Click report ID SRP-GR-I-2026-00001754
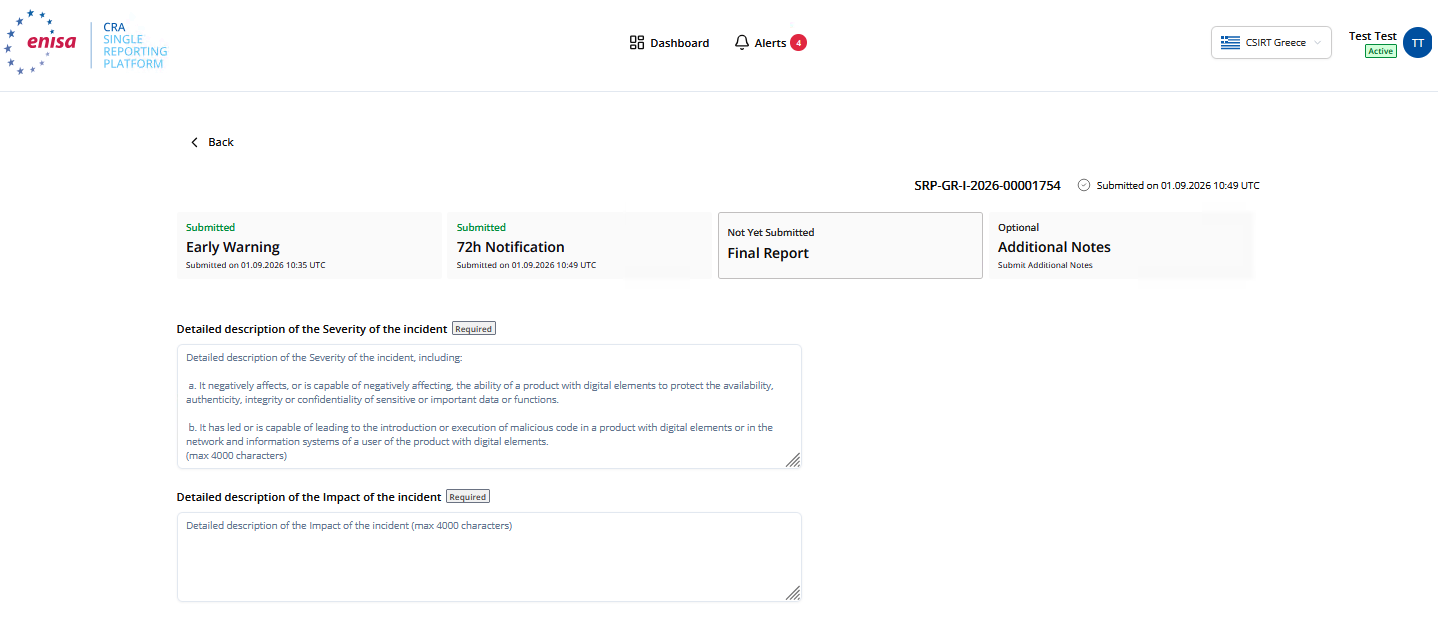Screen dimensions: 1438x618 987,186
